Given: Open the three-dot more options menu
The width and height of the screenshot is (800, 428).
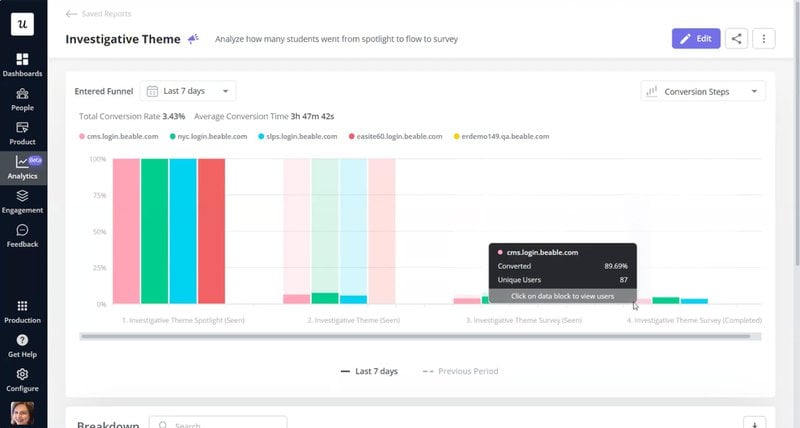Looking at the screenshot, I should 764,39.
